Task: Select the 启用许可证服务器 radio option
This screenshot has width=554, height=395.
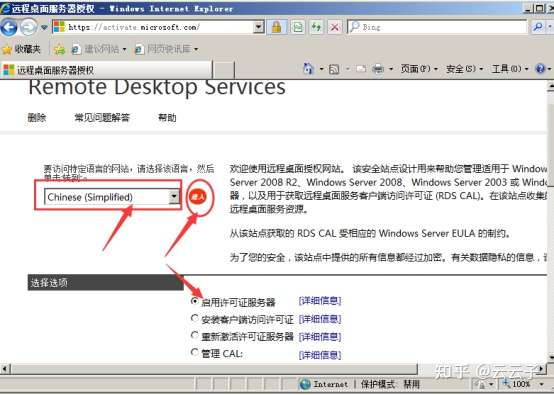Action: click(x=194, y=301)
